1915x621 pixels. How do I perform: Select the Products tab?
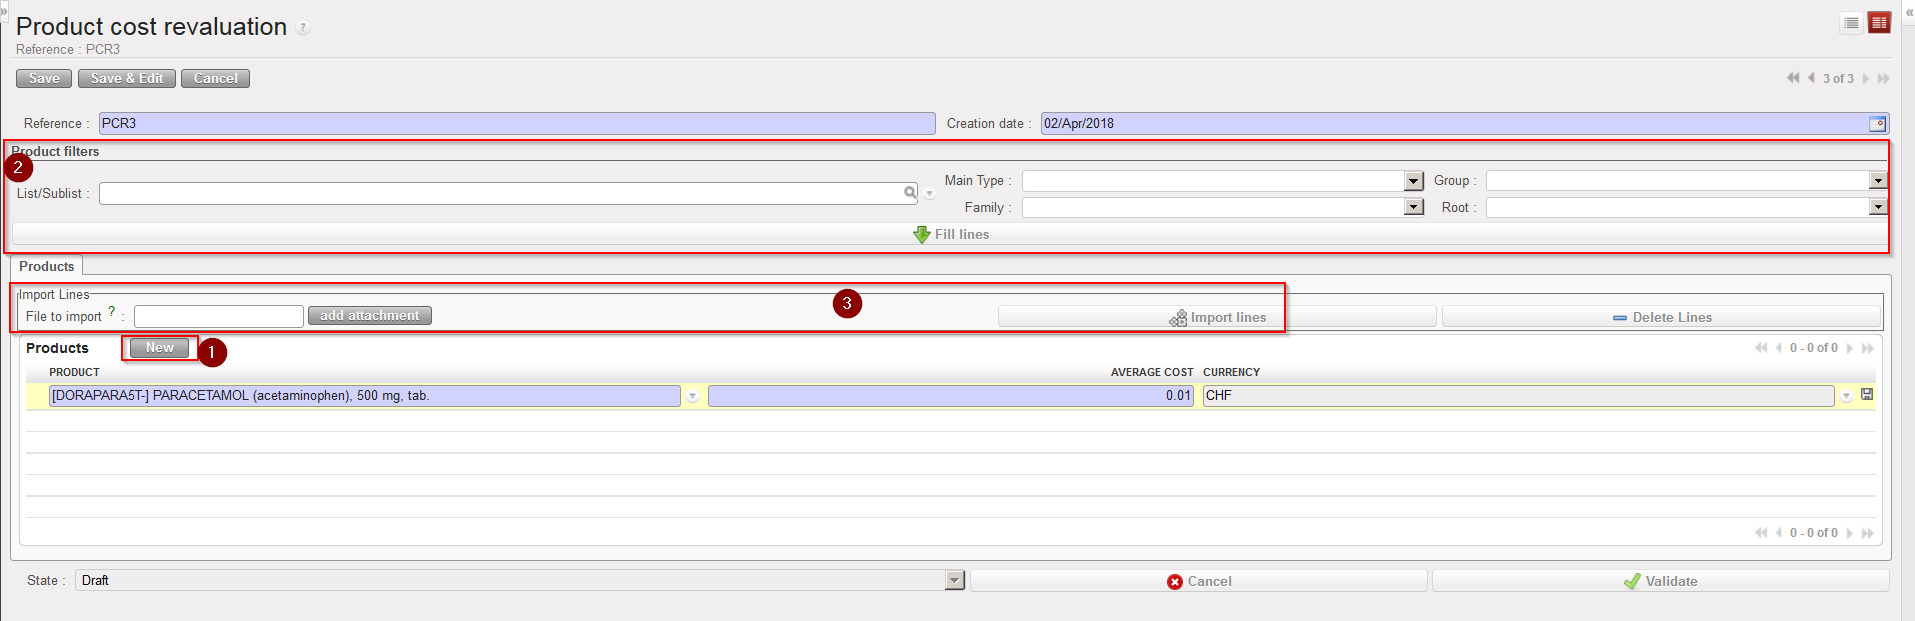(x=47, y=267)
